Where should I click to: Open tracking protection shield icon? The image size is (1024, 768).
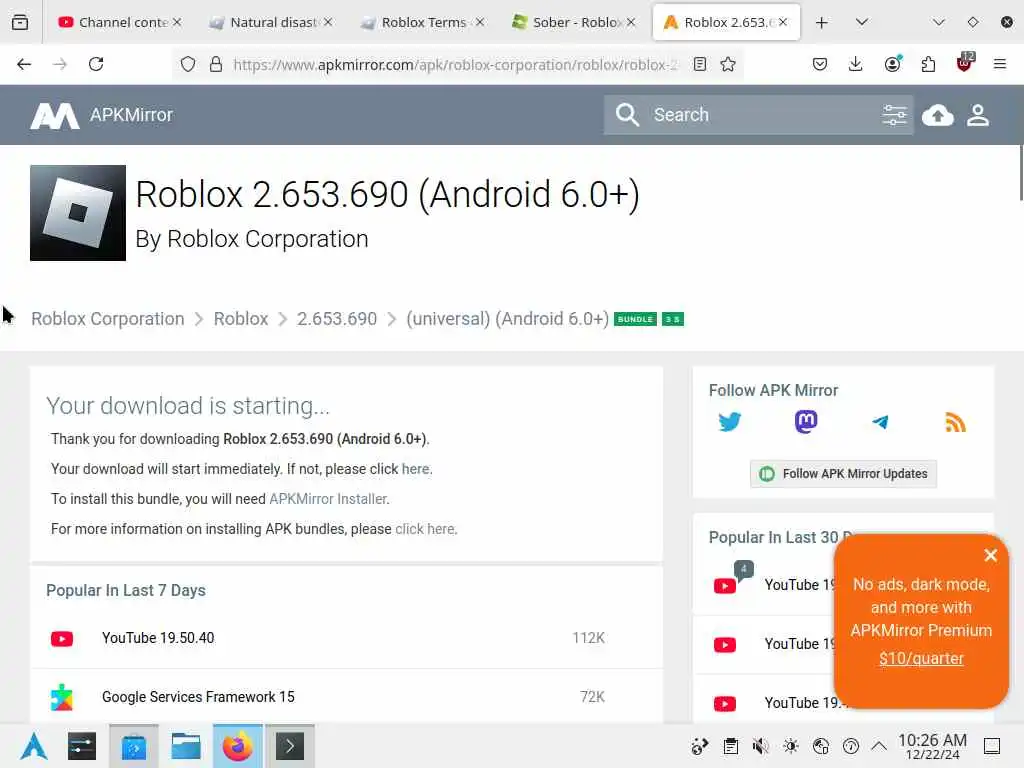coord(188,64)
